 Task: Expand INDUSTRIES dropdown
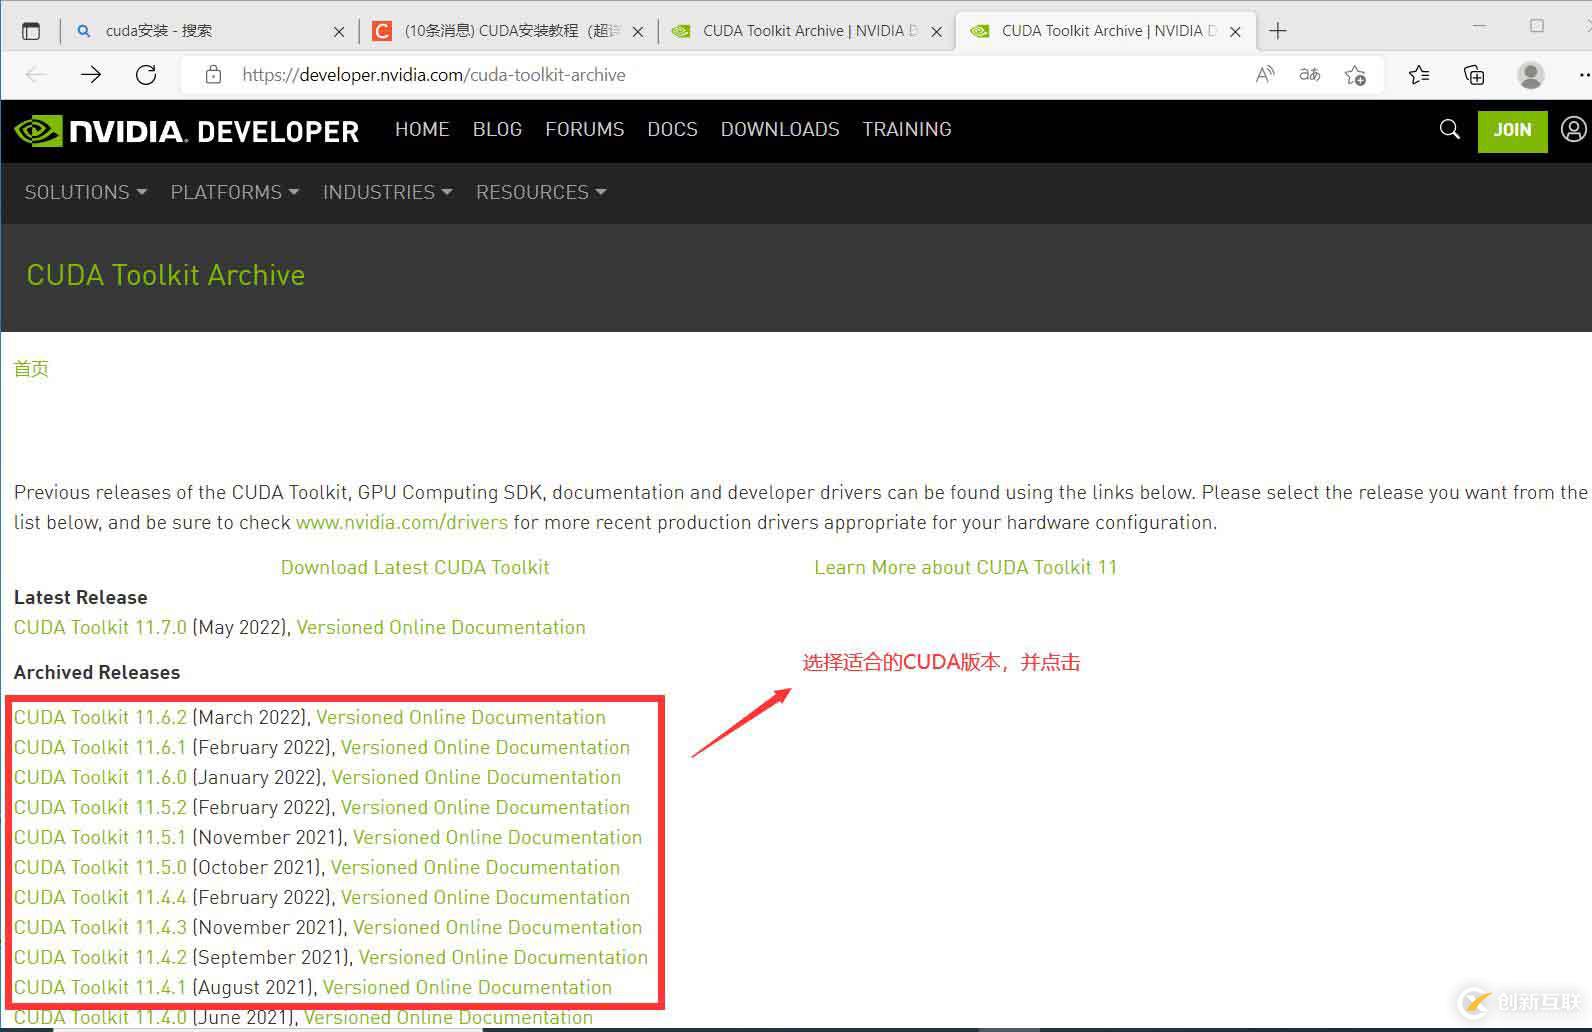tap(387, 192)
